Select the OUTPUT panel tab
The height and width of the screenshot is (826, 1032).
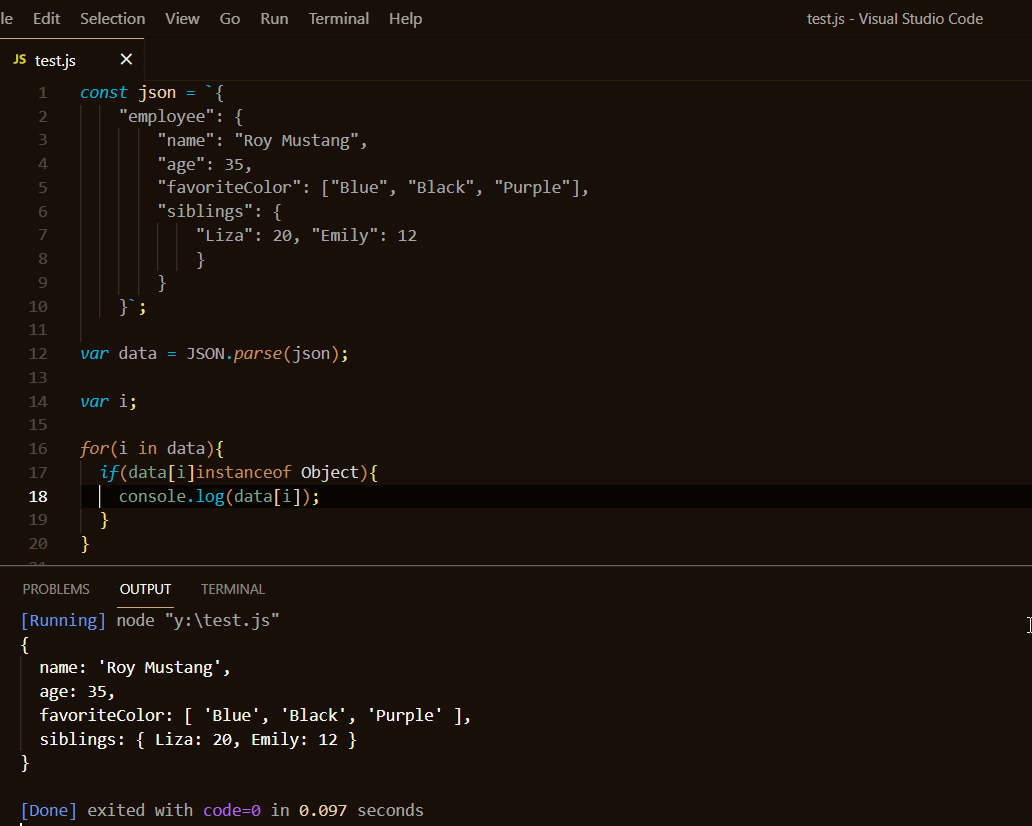point(144,589)
